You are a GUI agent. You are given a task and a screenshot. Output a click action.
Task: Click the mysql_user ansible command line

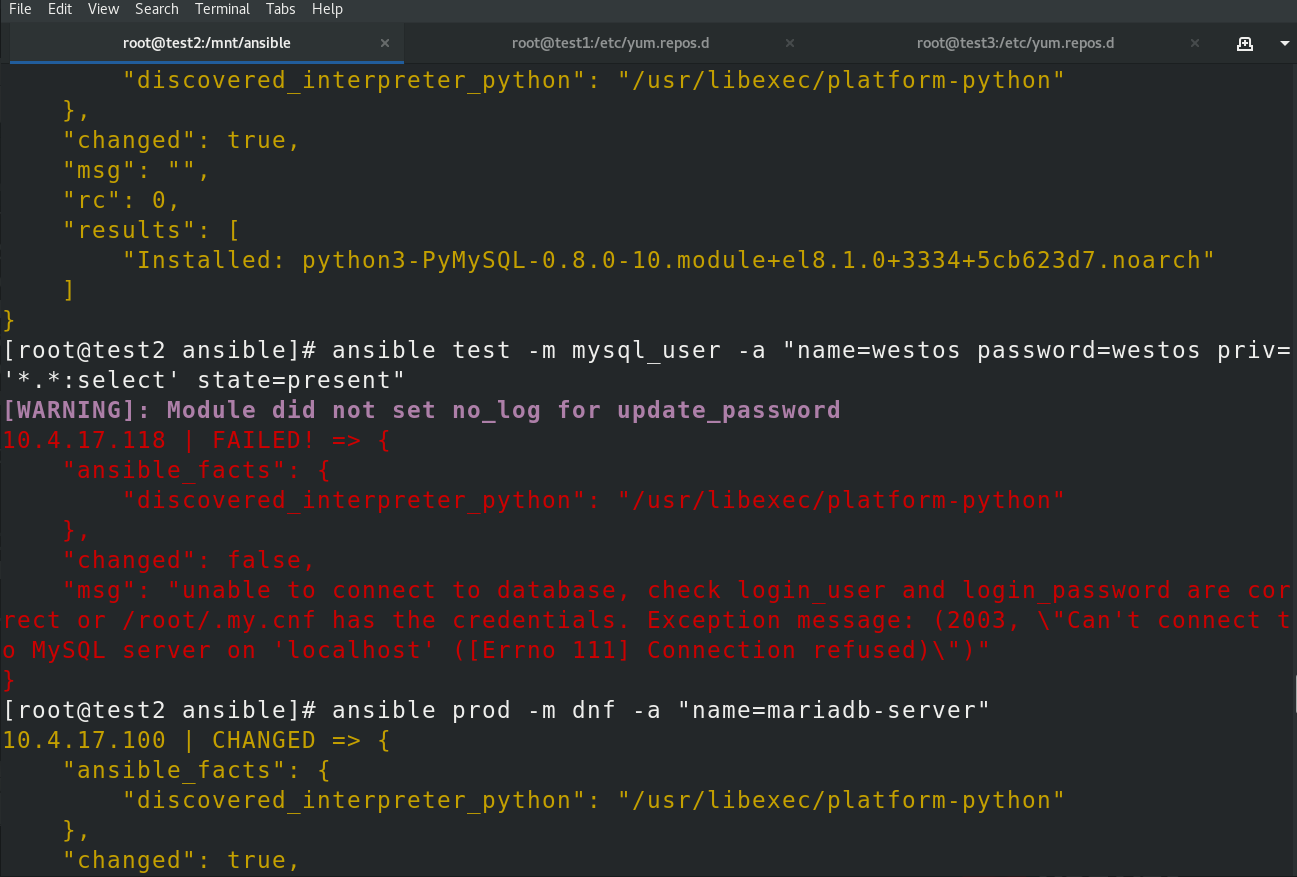coord(648,365)
